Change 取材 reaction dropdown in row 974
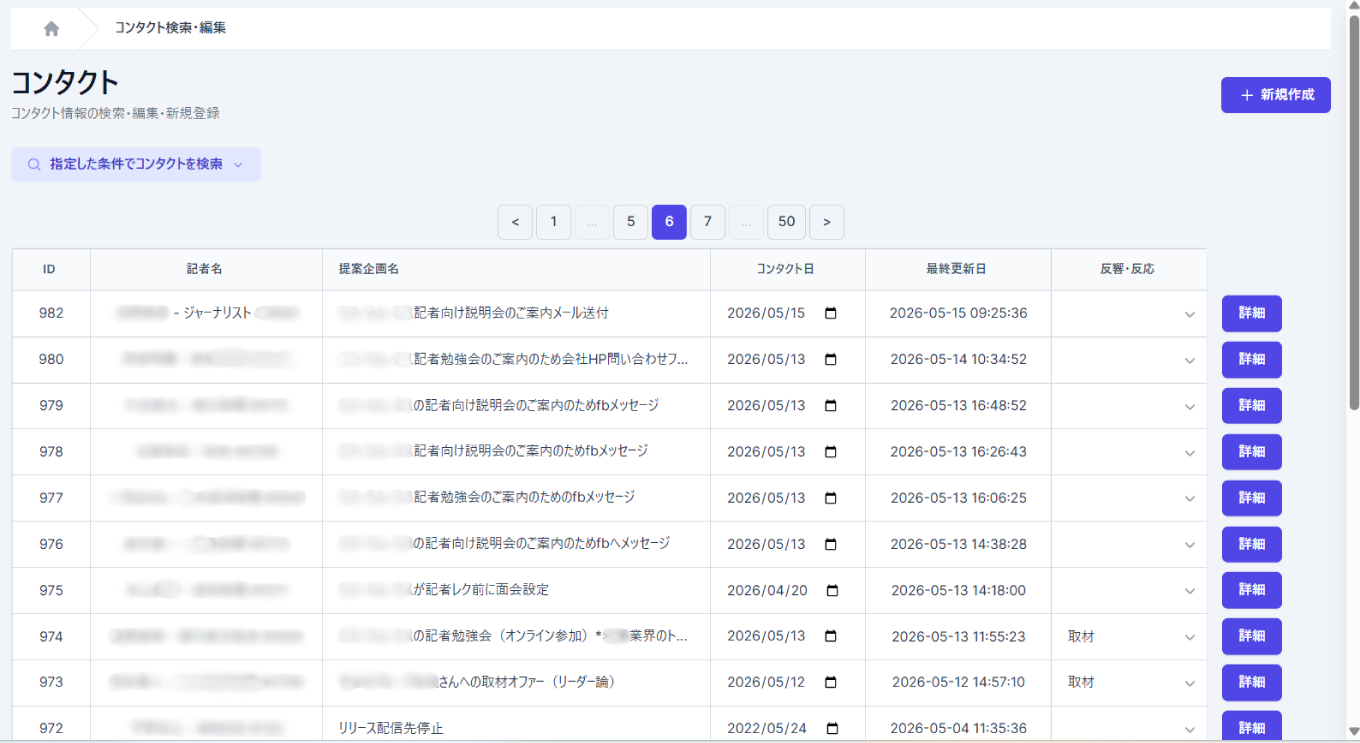This screenshot has width=1360, height=743. [1129, 636]
